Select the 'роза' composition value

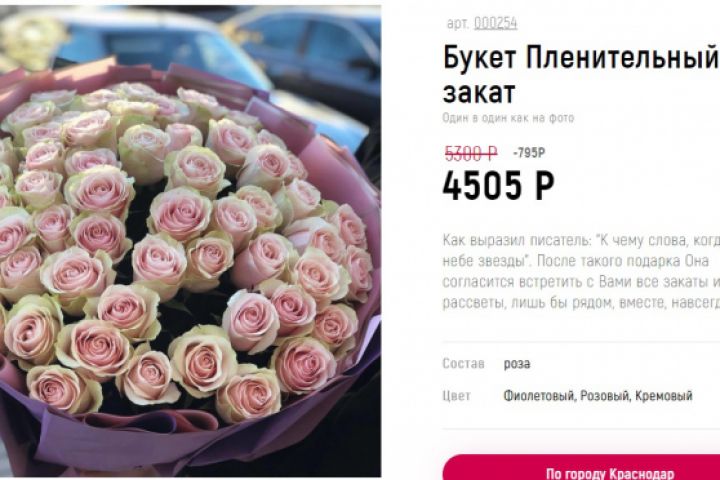[x=517, y=364]
